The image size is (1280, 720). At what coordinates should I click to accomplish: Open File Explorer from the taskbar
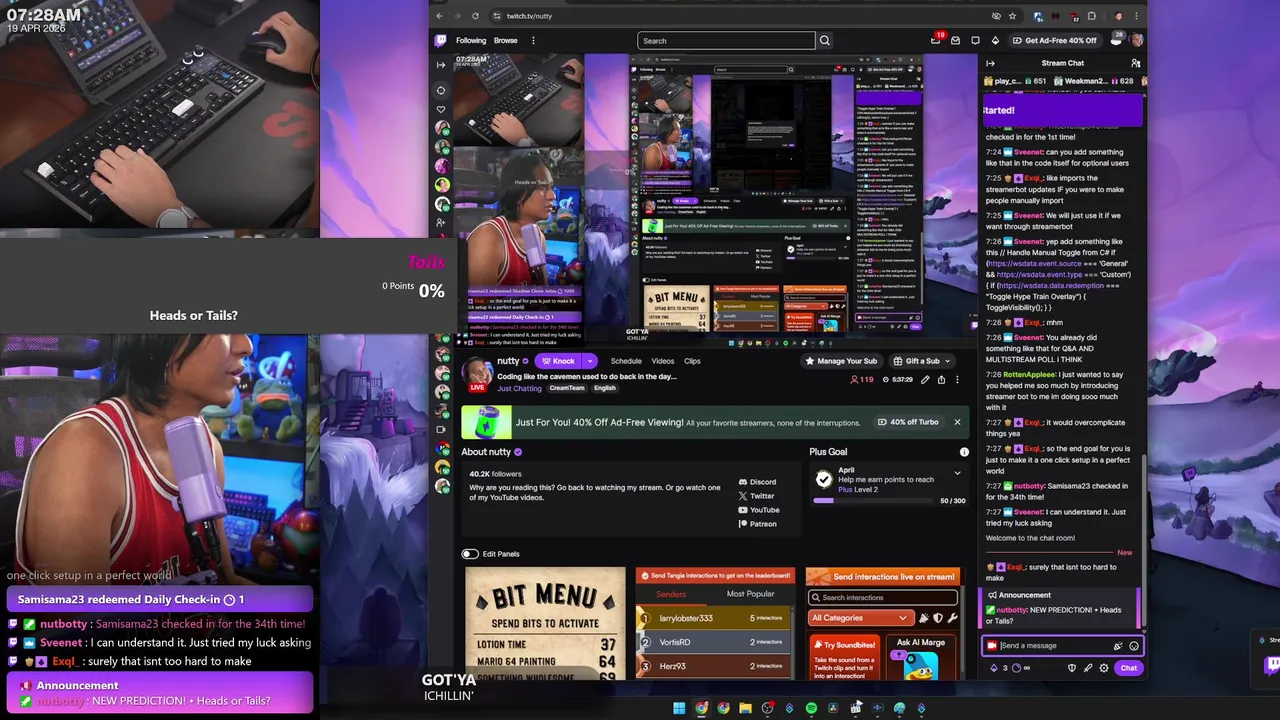pyautogui.click(x=745, y=708)
